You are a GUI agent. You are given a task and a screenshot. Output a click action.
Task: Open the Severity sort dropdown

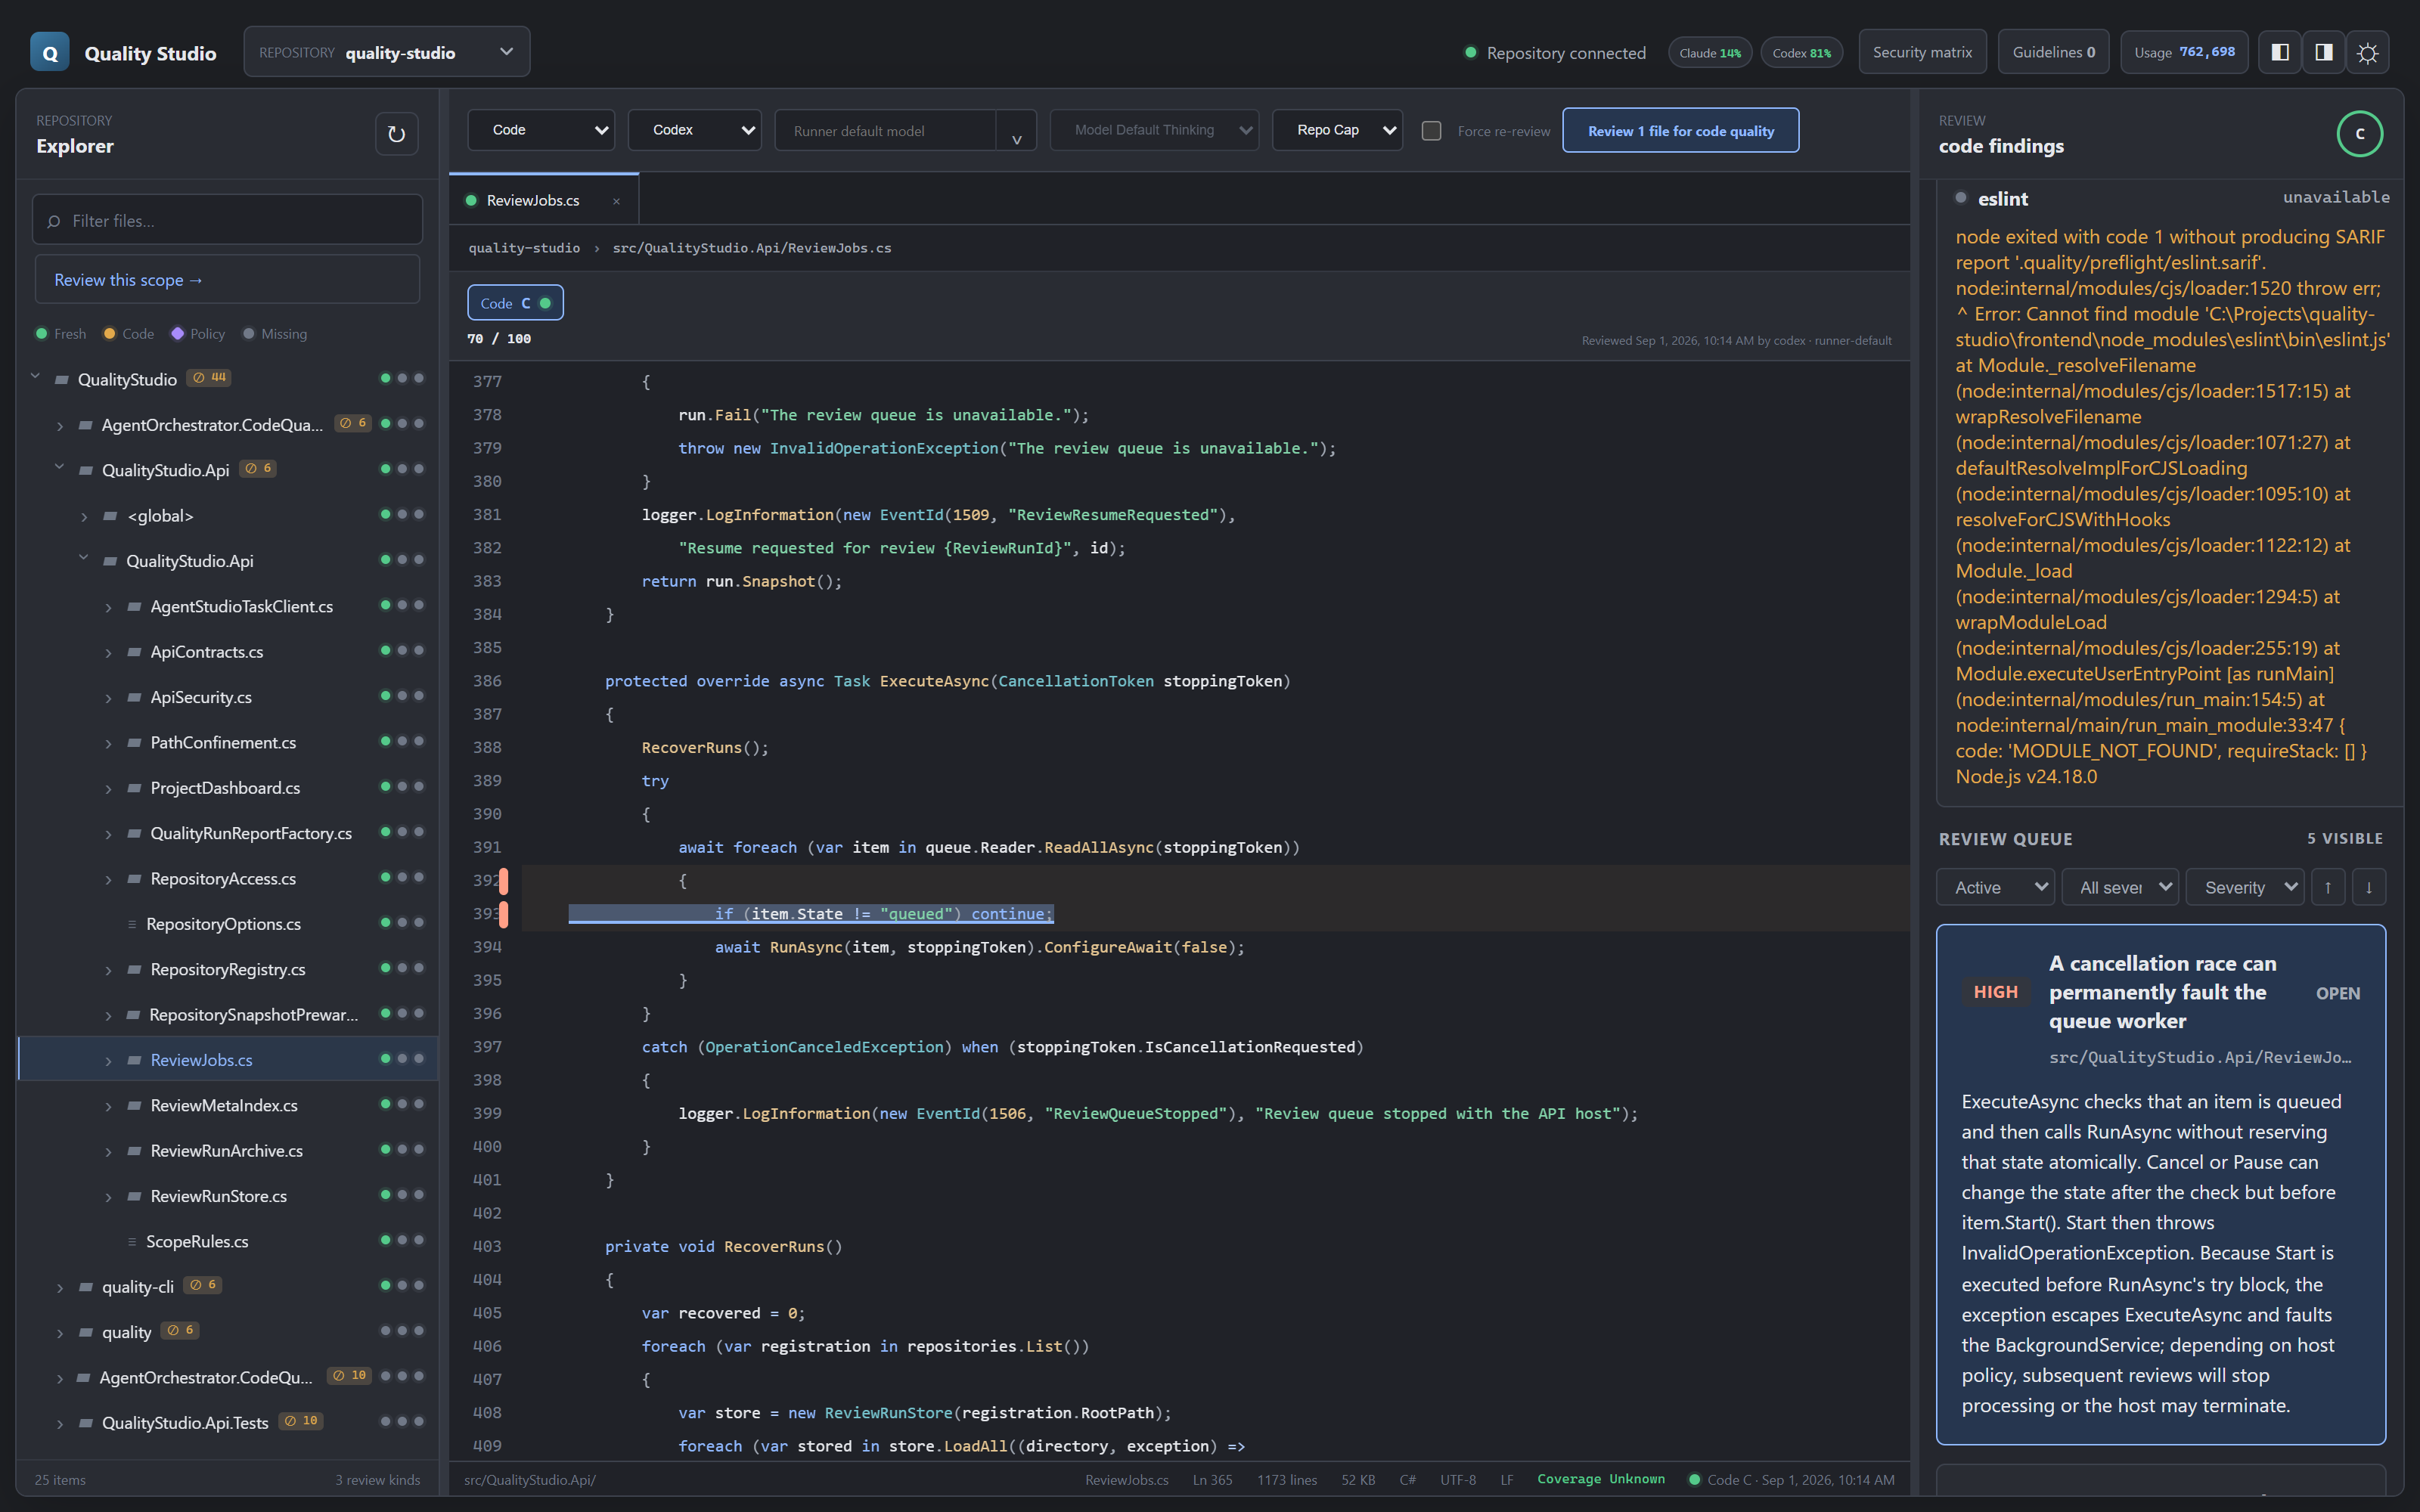tap(2245, 887)
